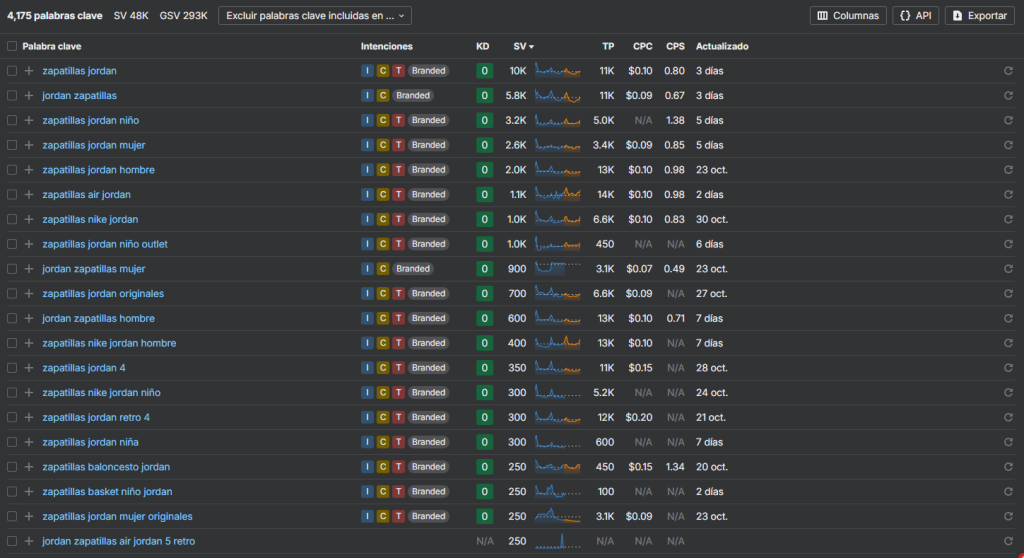This screenshot has height=558, width=1024.
Task: Click Informational intent badge for zapatillas nike jordan
Action: [x=368, y=219]
